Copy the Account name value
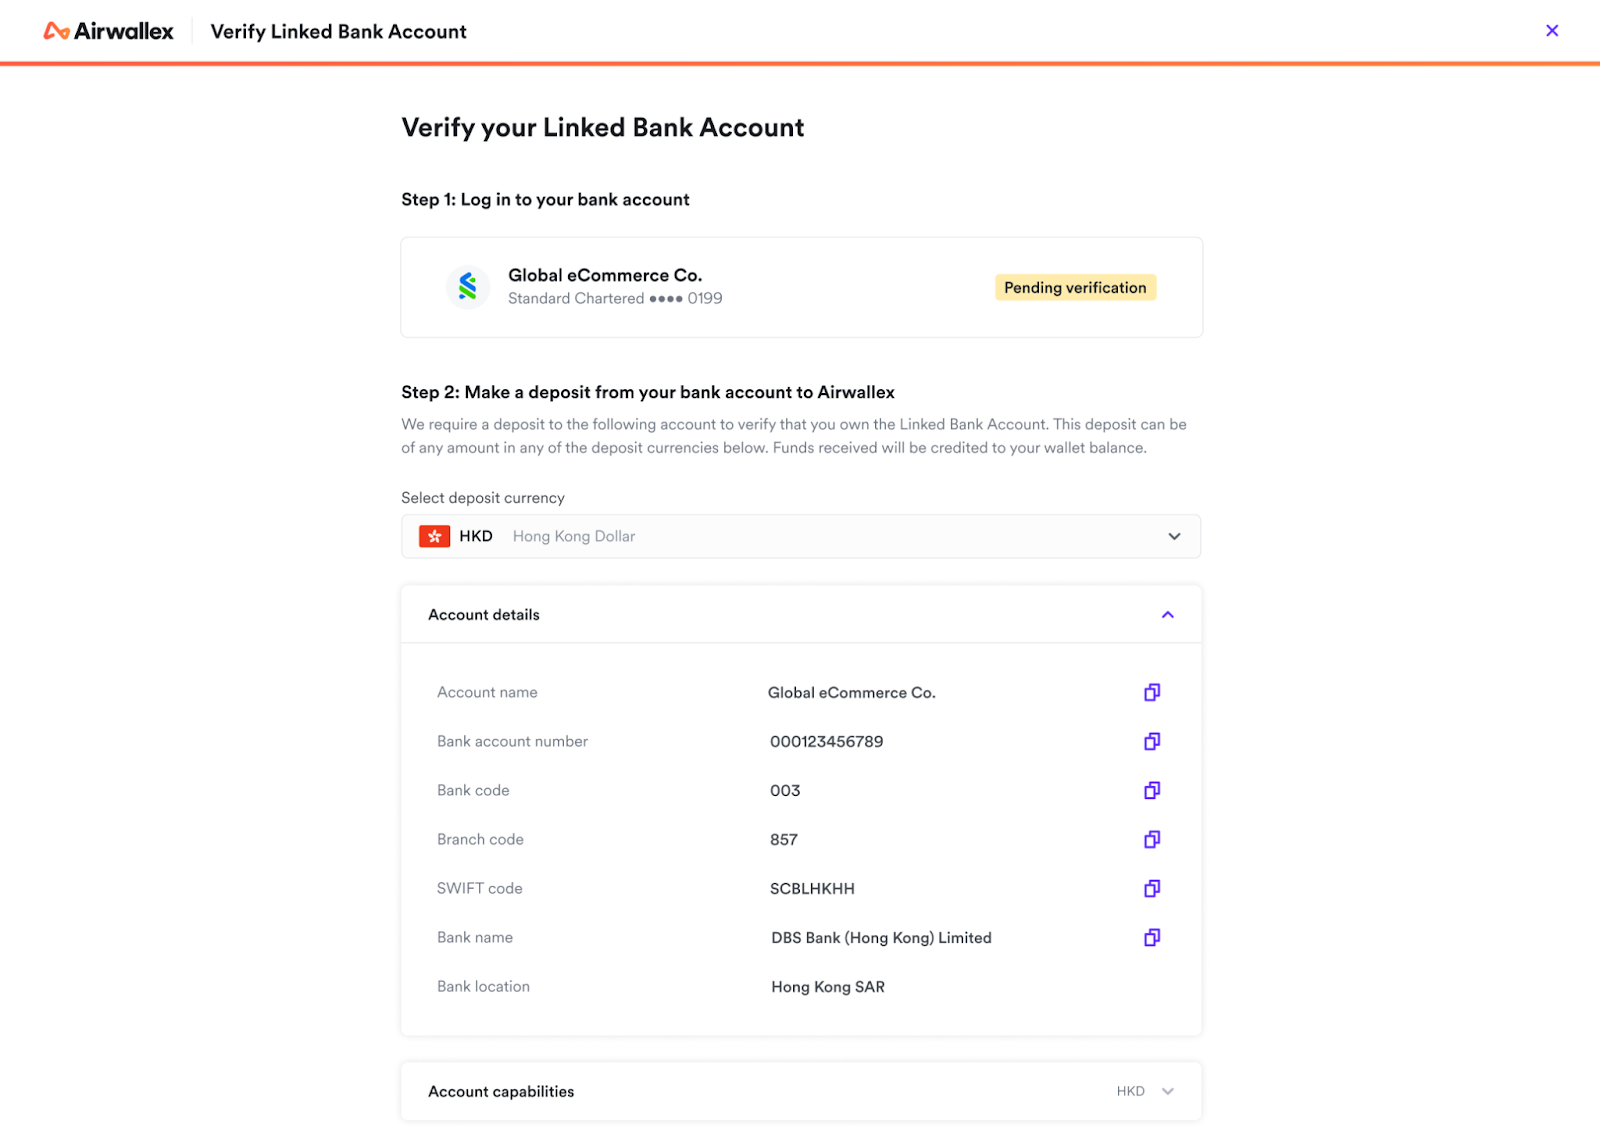The width and height of the screenshot is (1600, 1139). (1152, 692)
